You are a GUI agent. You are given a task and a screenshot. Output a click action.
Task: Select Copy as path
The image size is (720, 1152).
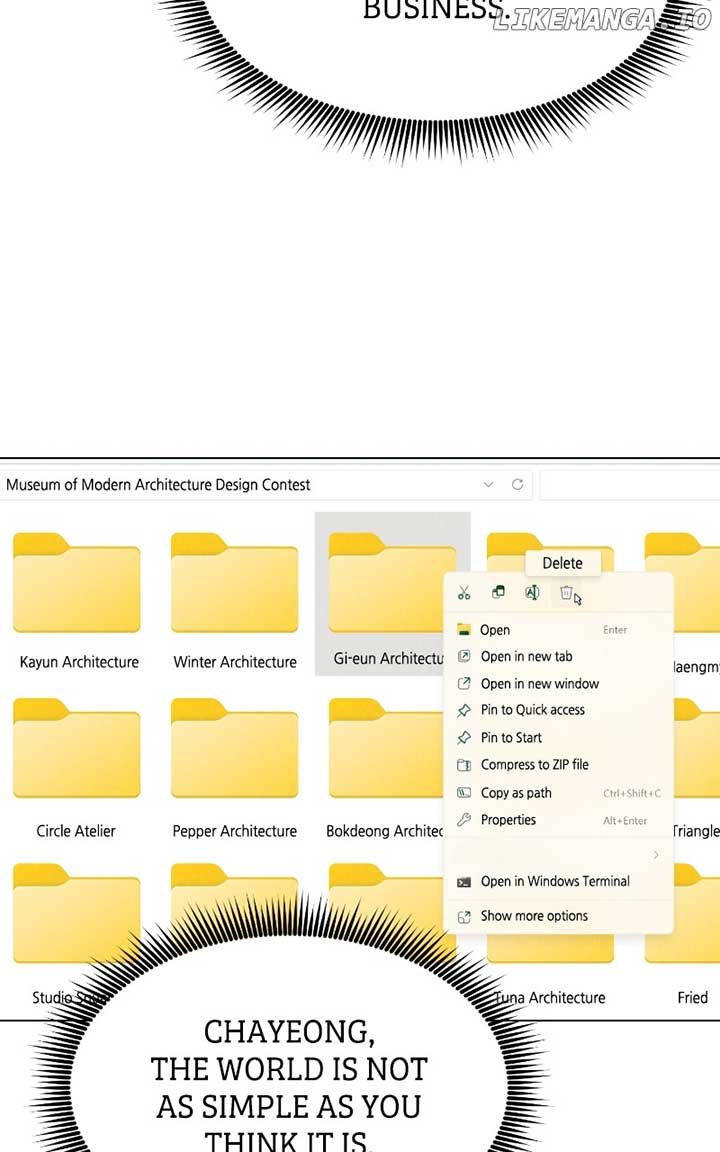pyautogui.click(x=516, y=793)
